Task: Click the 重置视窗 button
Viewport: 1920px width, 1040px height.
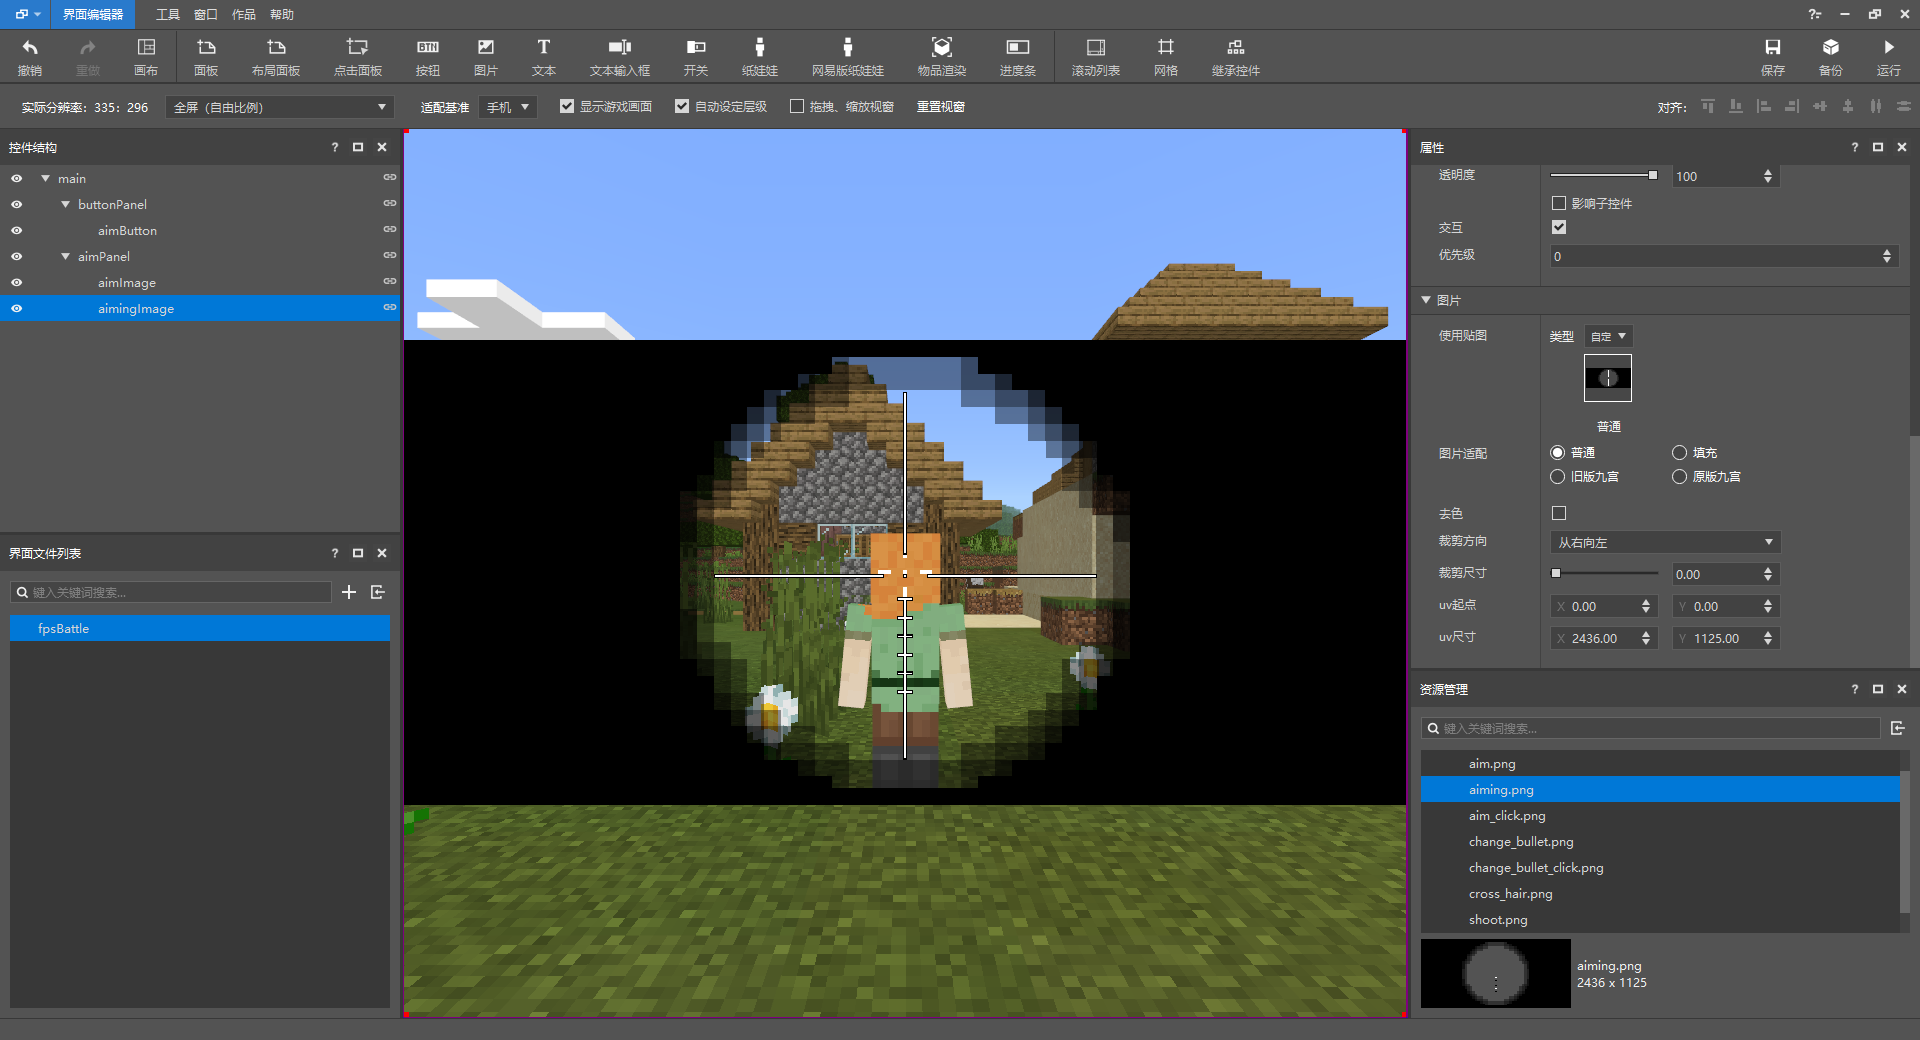Action: click(941, 106)
